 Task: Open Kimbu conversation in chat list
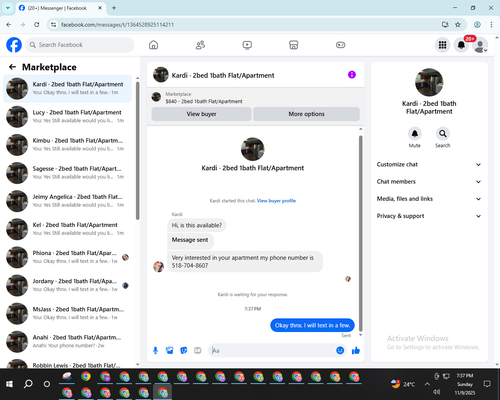click(68, 145)
